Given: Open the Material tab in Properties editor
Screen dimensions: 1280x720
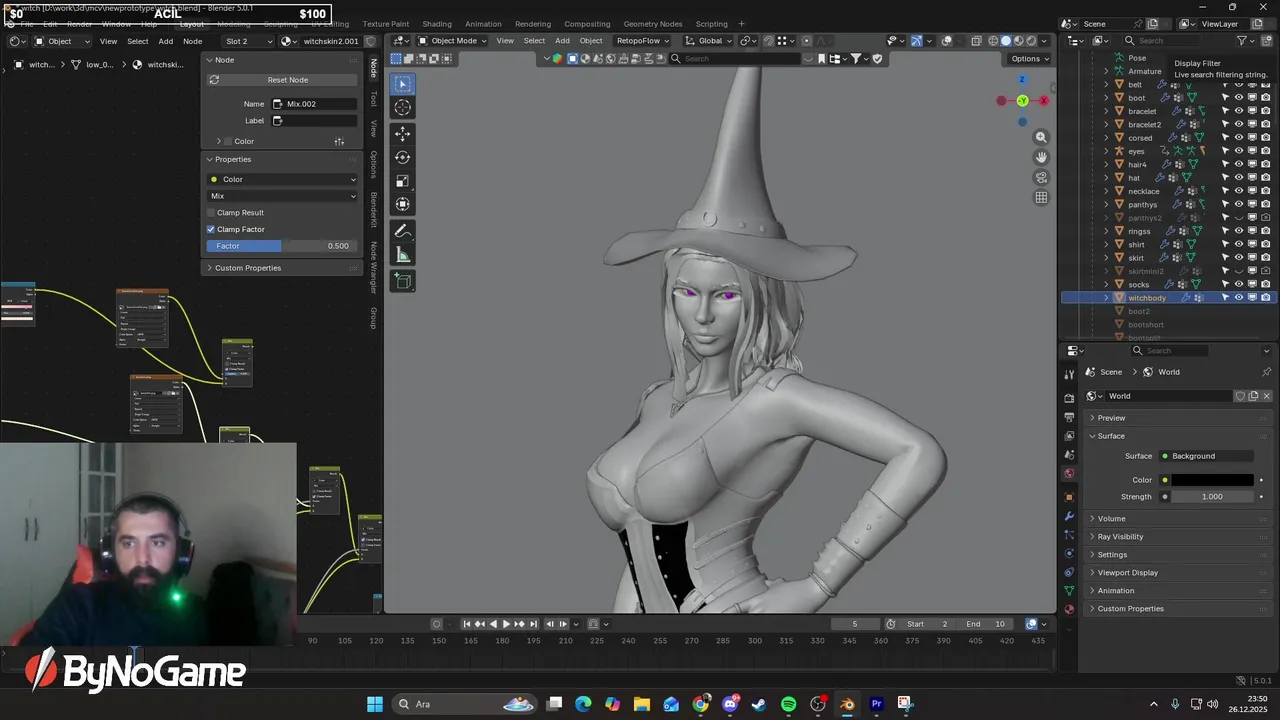Looking at the screenshot, I should tap(1069, 608).
